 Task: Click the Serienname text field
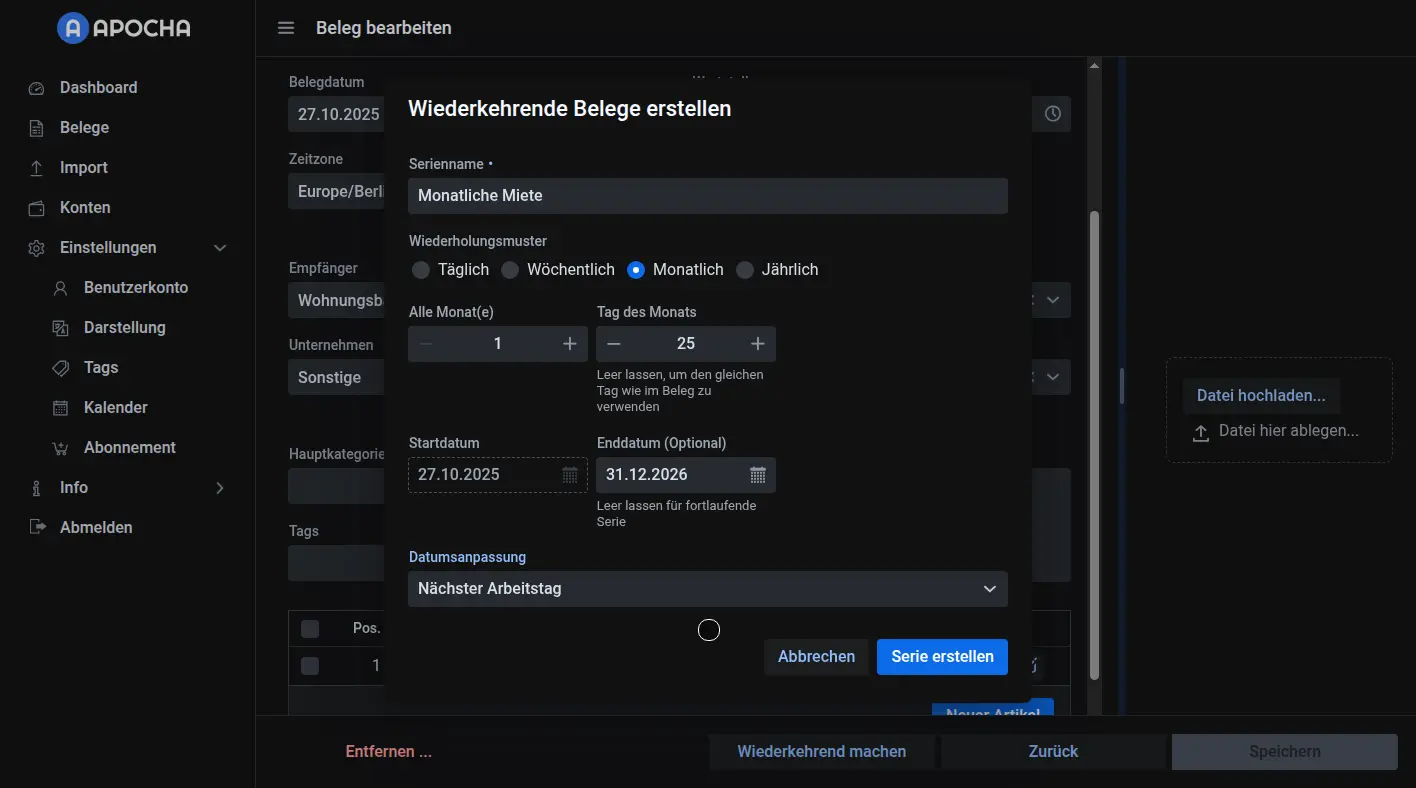(x=707, y=196)
